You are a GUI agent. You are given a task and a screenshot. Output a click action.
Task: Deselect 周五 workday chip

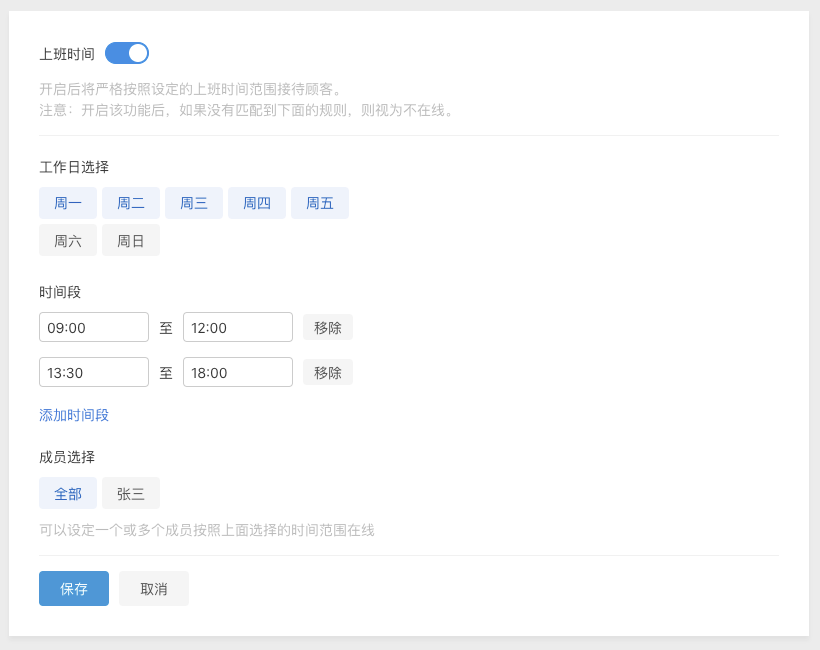320,203
